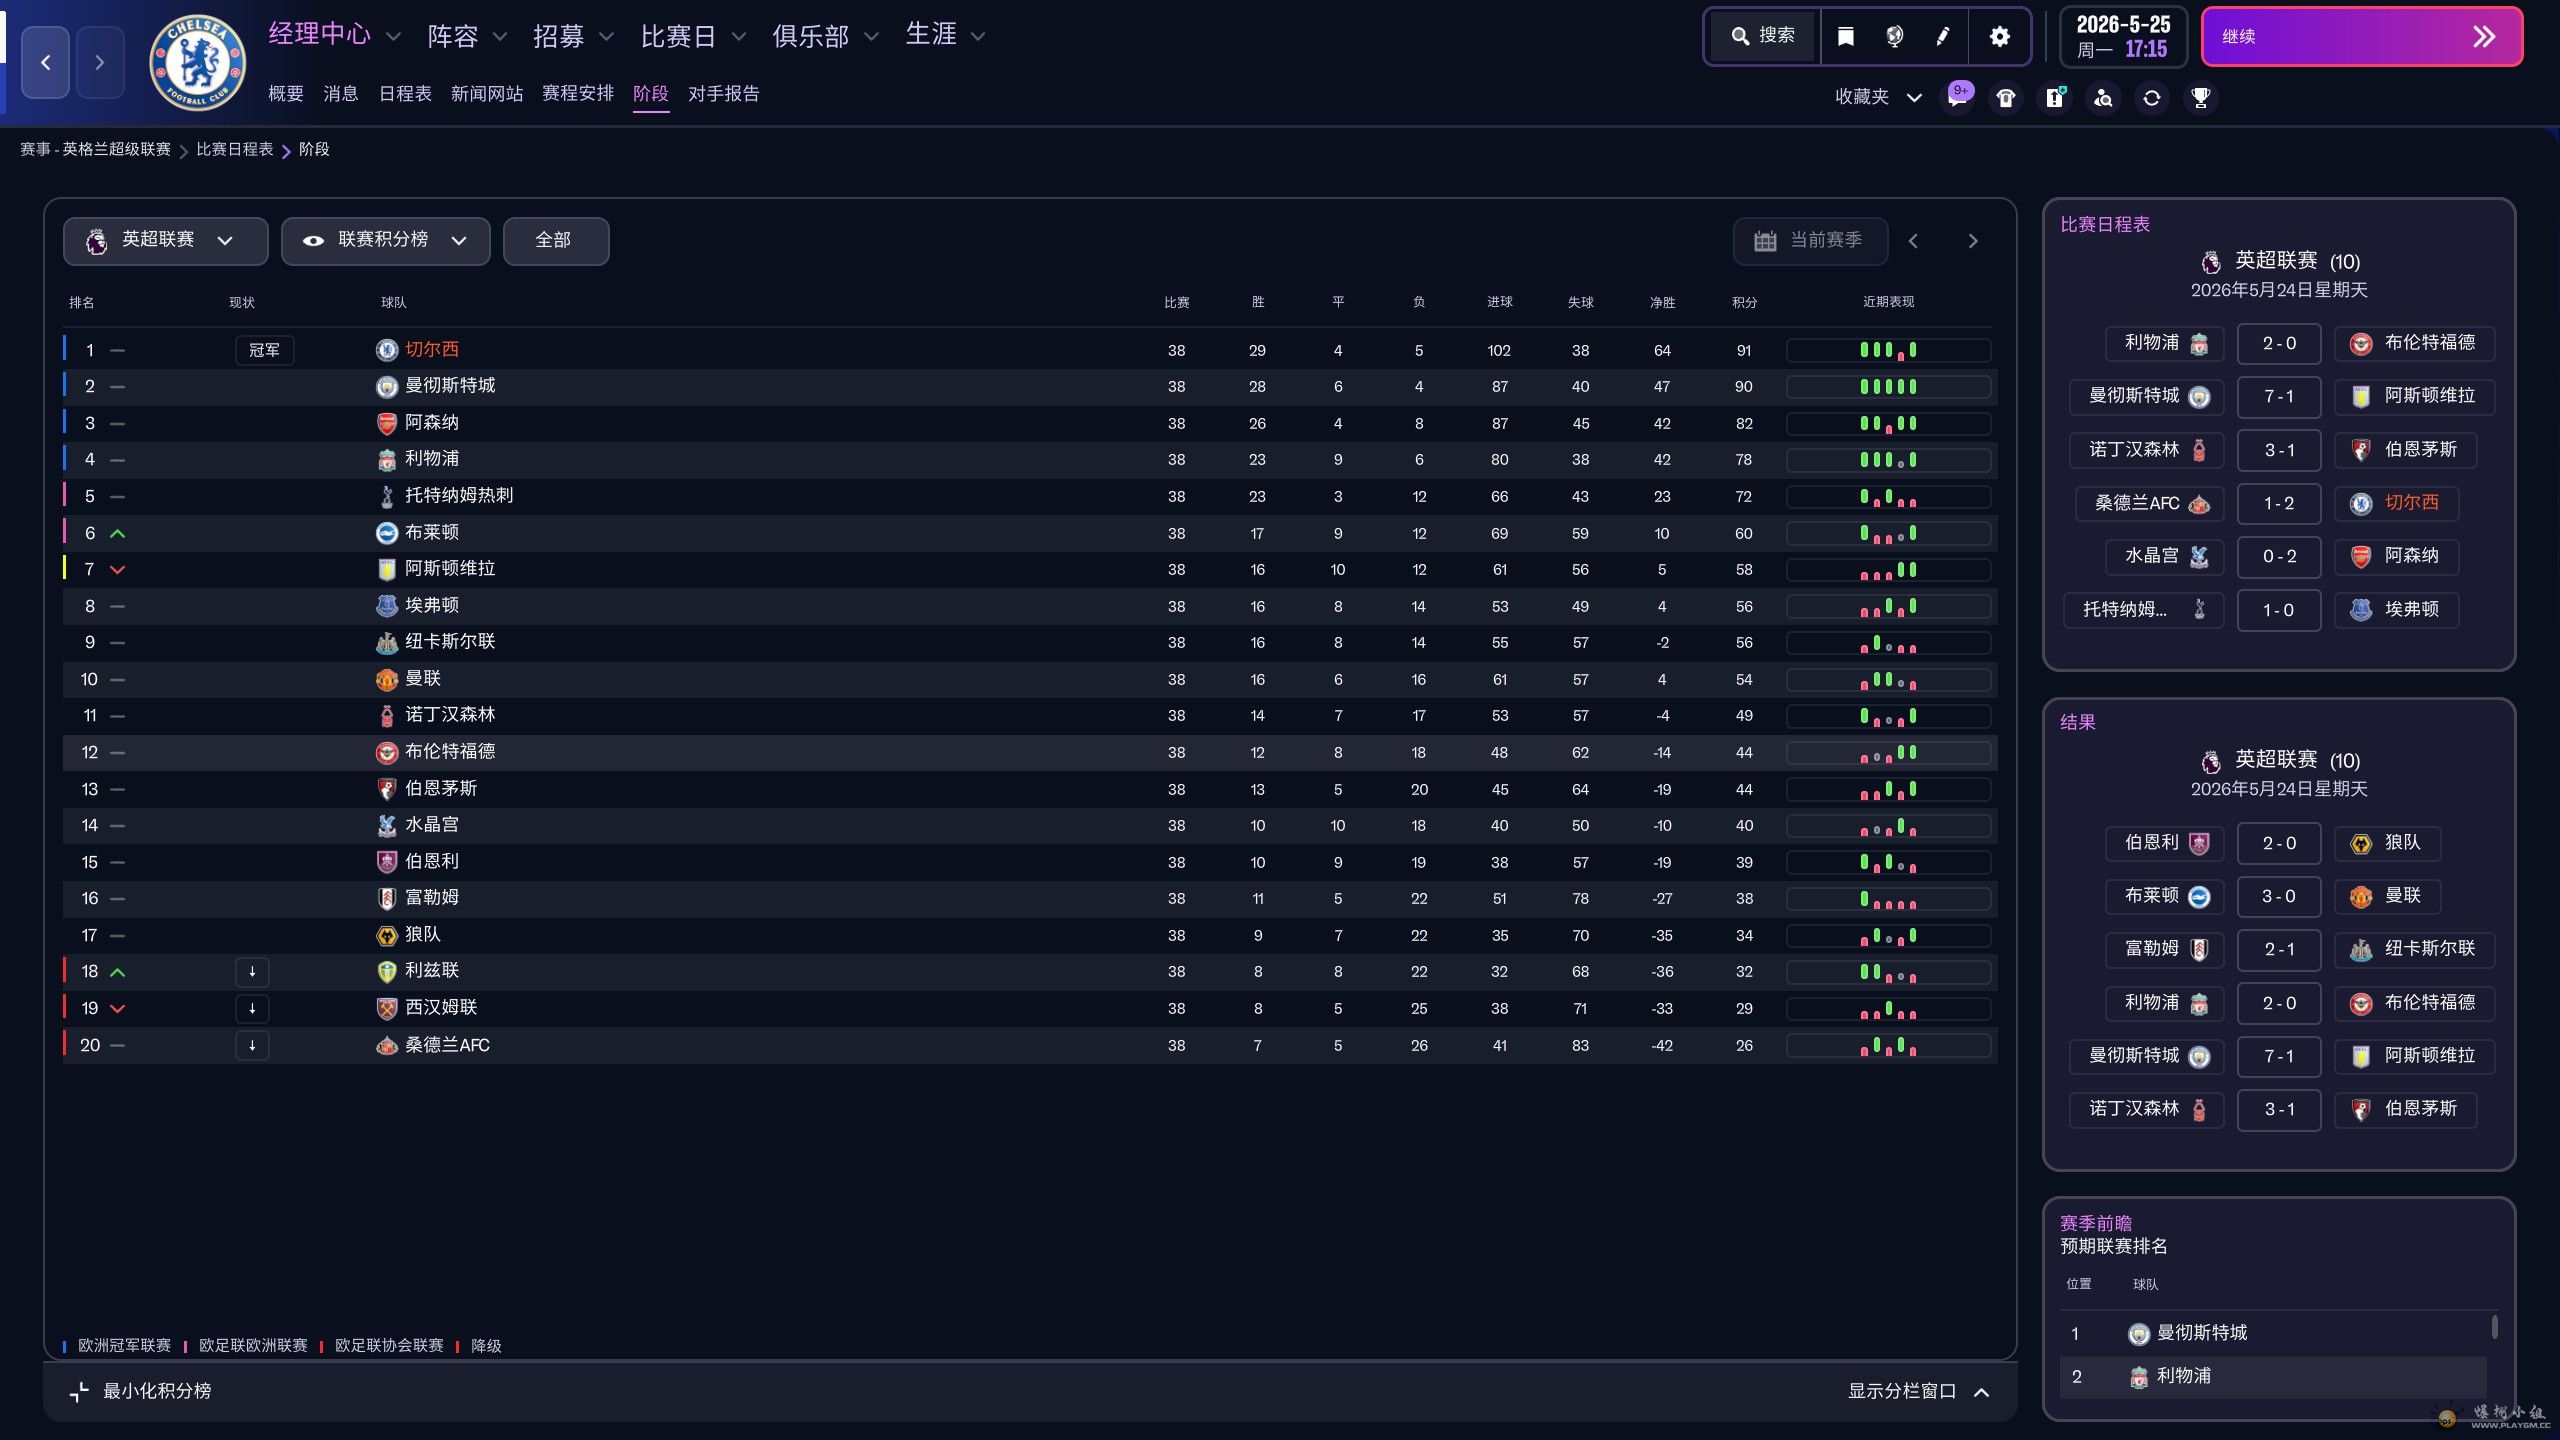Open the pencil notes icon
This screenshot has width=2560, height=1440.
(x=1943, y=37)
